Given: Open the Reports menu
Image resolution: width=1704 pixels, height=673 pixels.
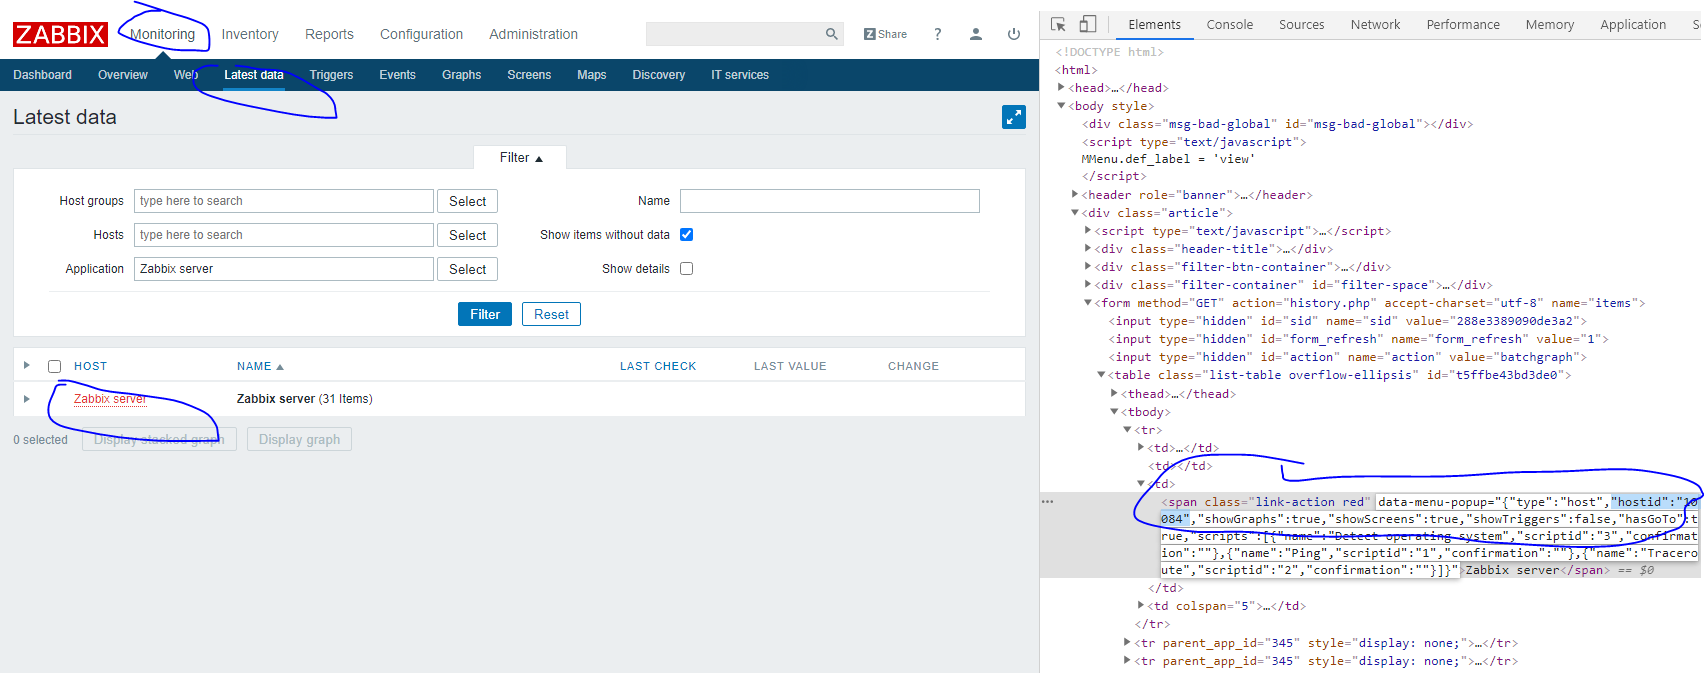Looking at the screenshot, I should click(329, 34).
